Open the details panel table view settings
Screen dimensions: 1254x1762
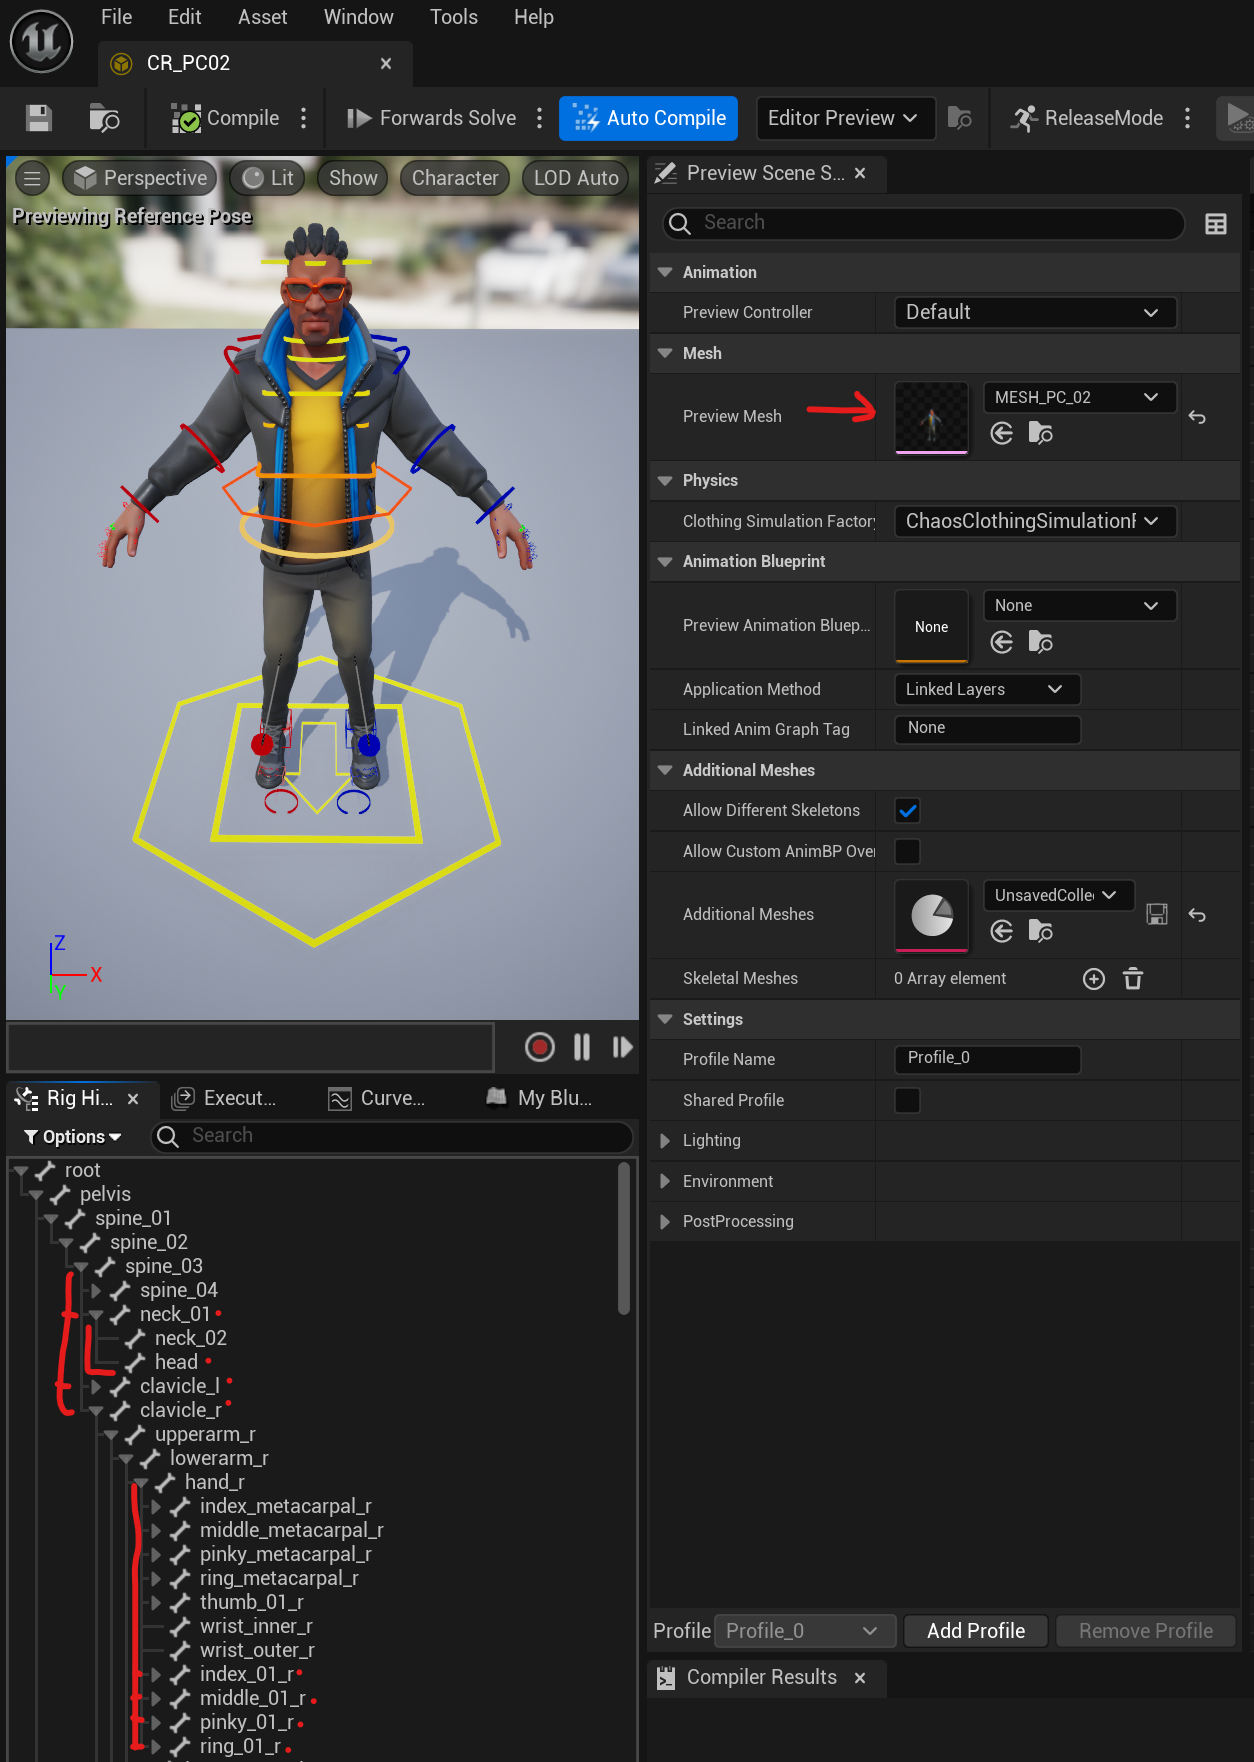click(x=1216, y=224)
